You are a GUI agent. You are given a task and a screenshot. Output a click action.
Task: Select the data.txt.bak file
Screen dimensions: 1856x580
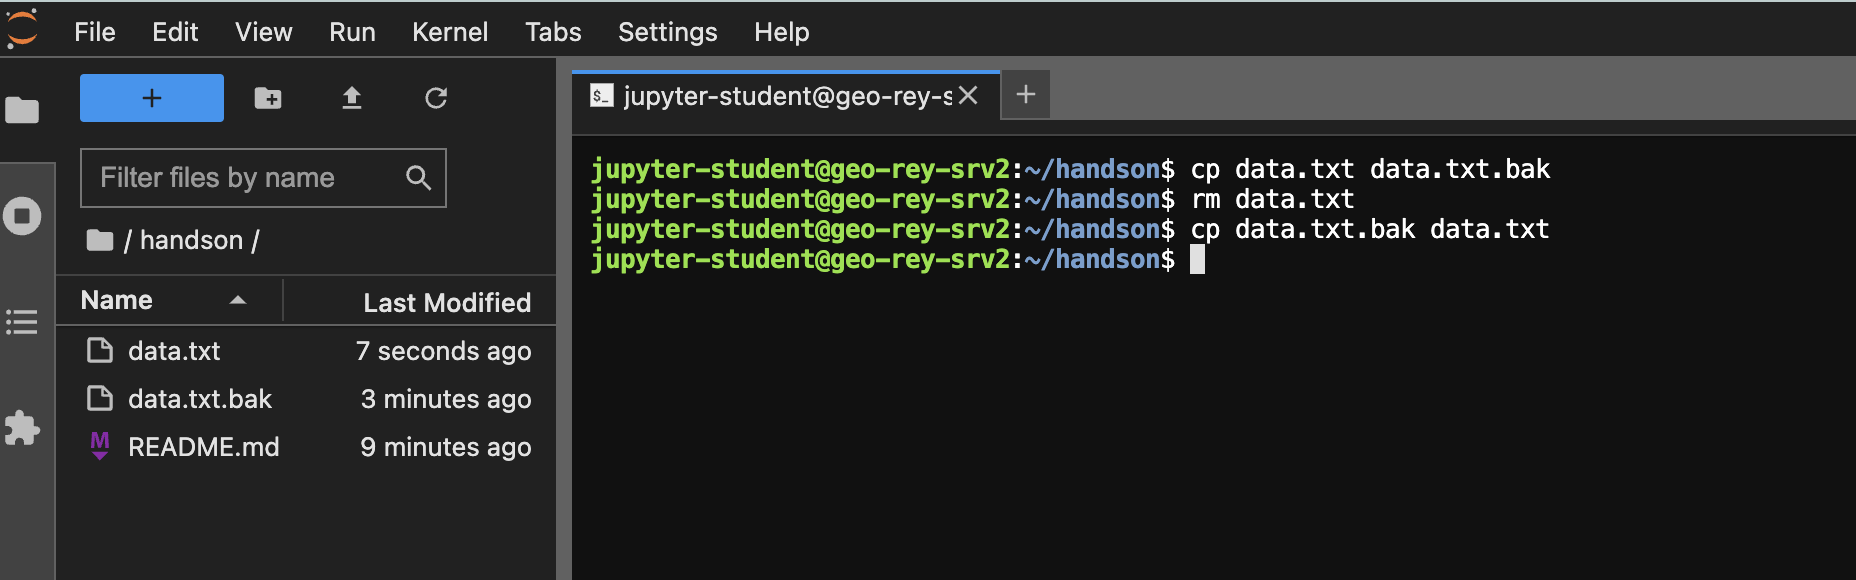coord(200,399)
